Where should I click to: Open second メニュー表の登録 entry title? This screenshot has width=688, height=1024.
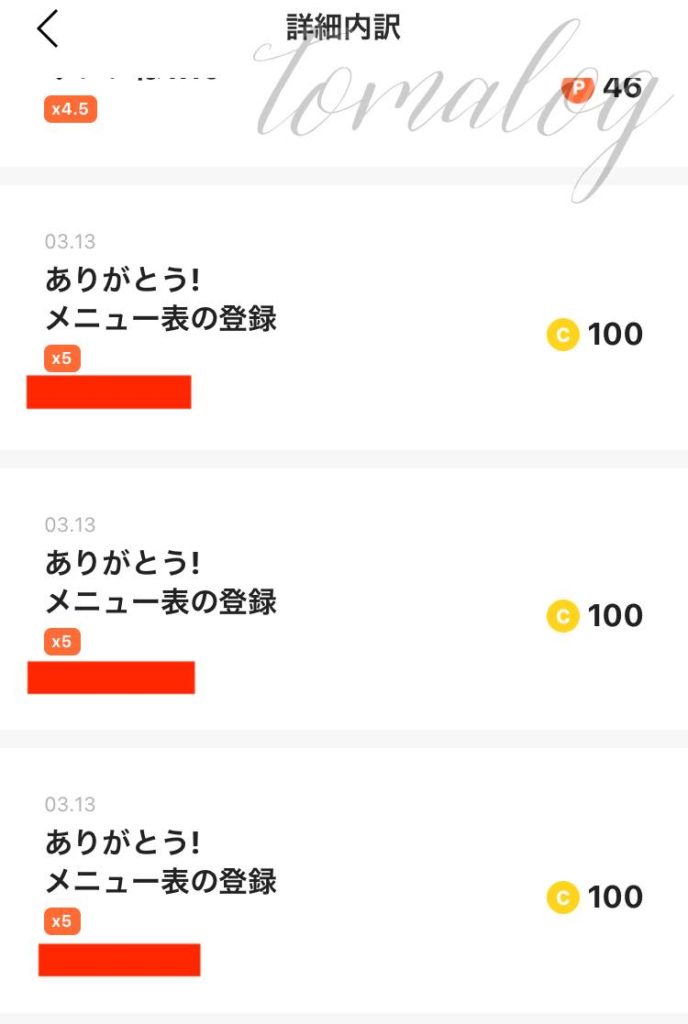click(x=161, y=601)
